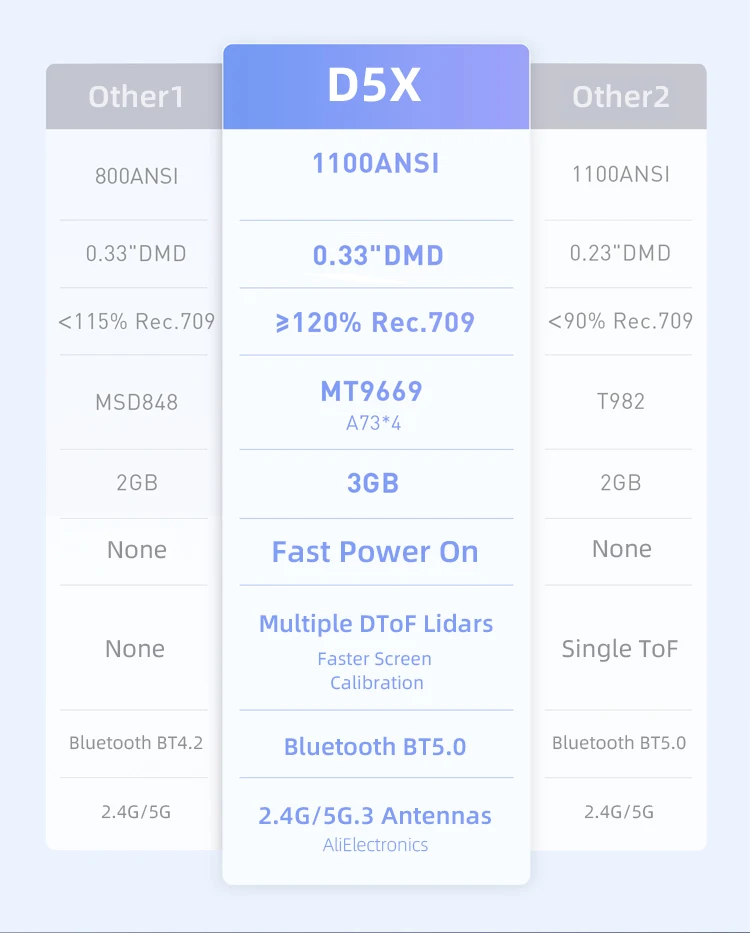The image size is (750, 933).
Task: Click Multiple DToF Lidars heading
Action: [375, 624]
